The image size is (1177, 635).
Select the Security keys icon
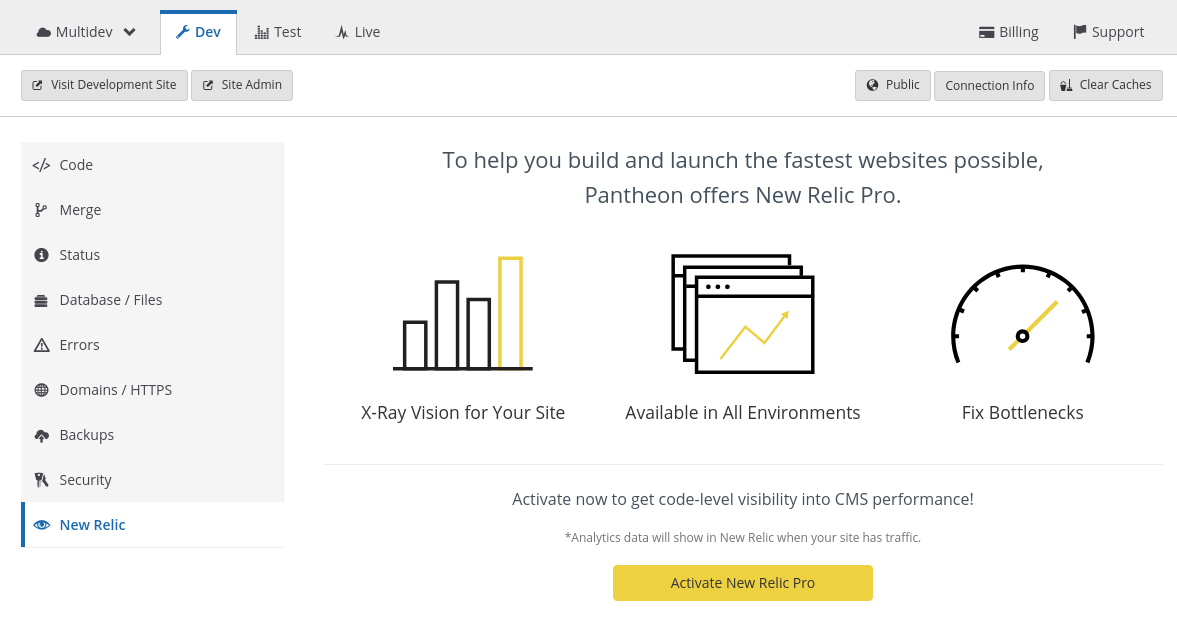click(41, 480)
